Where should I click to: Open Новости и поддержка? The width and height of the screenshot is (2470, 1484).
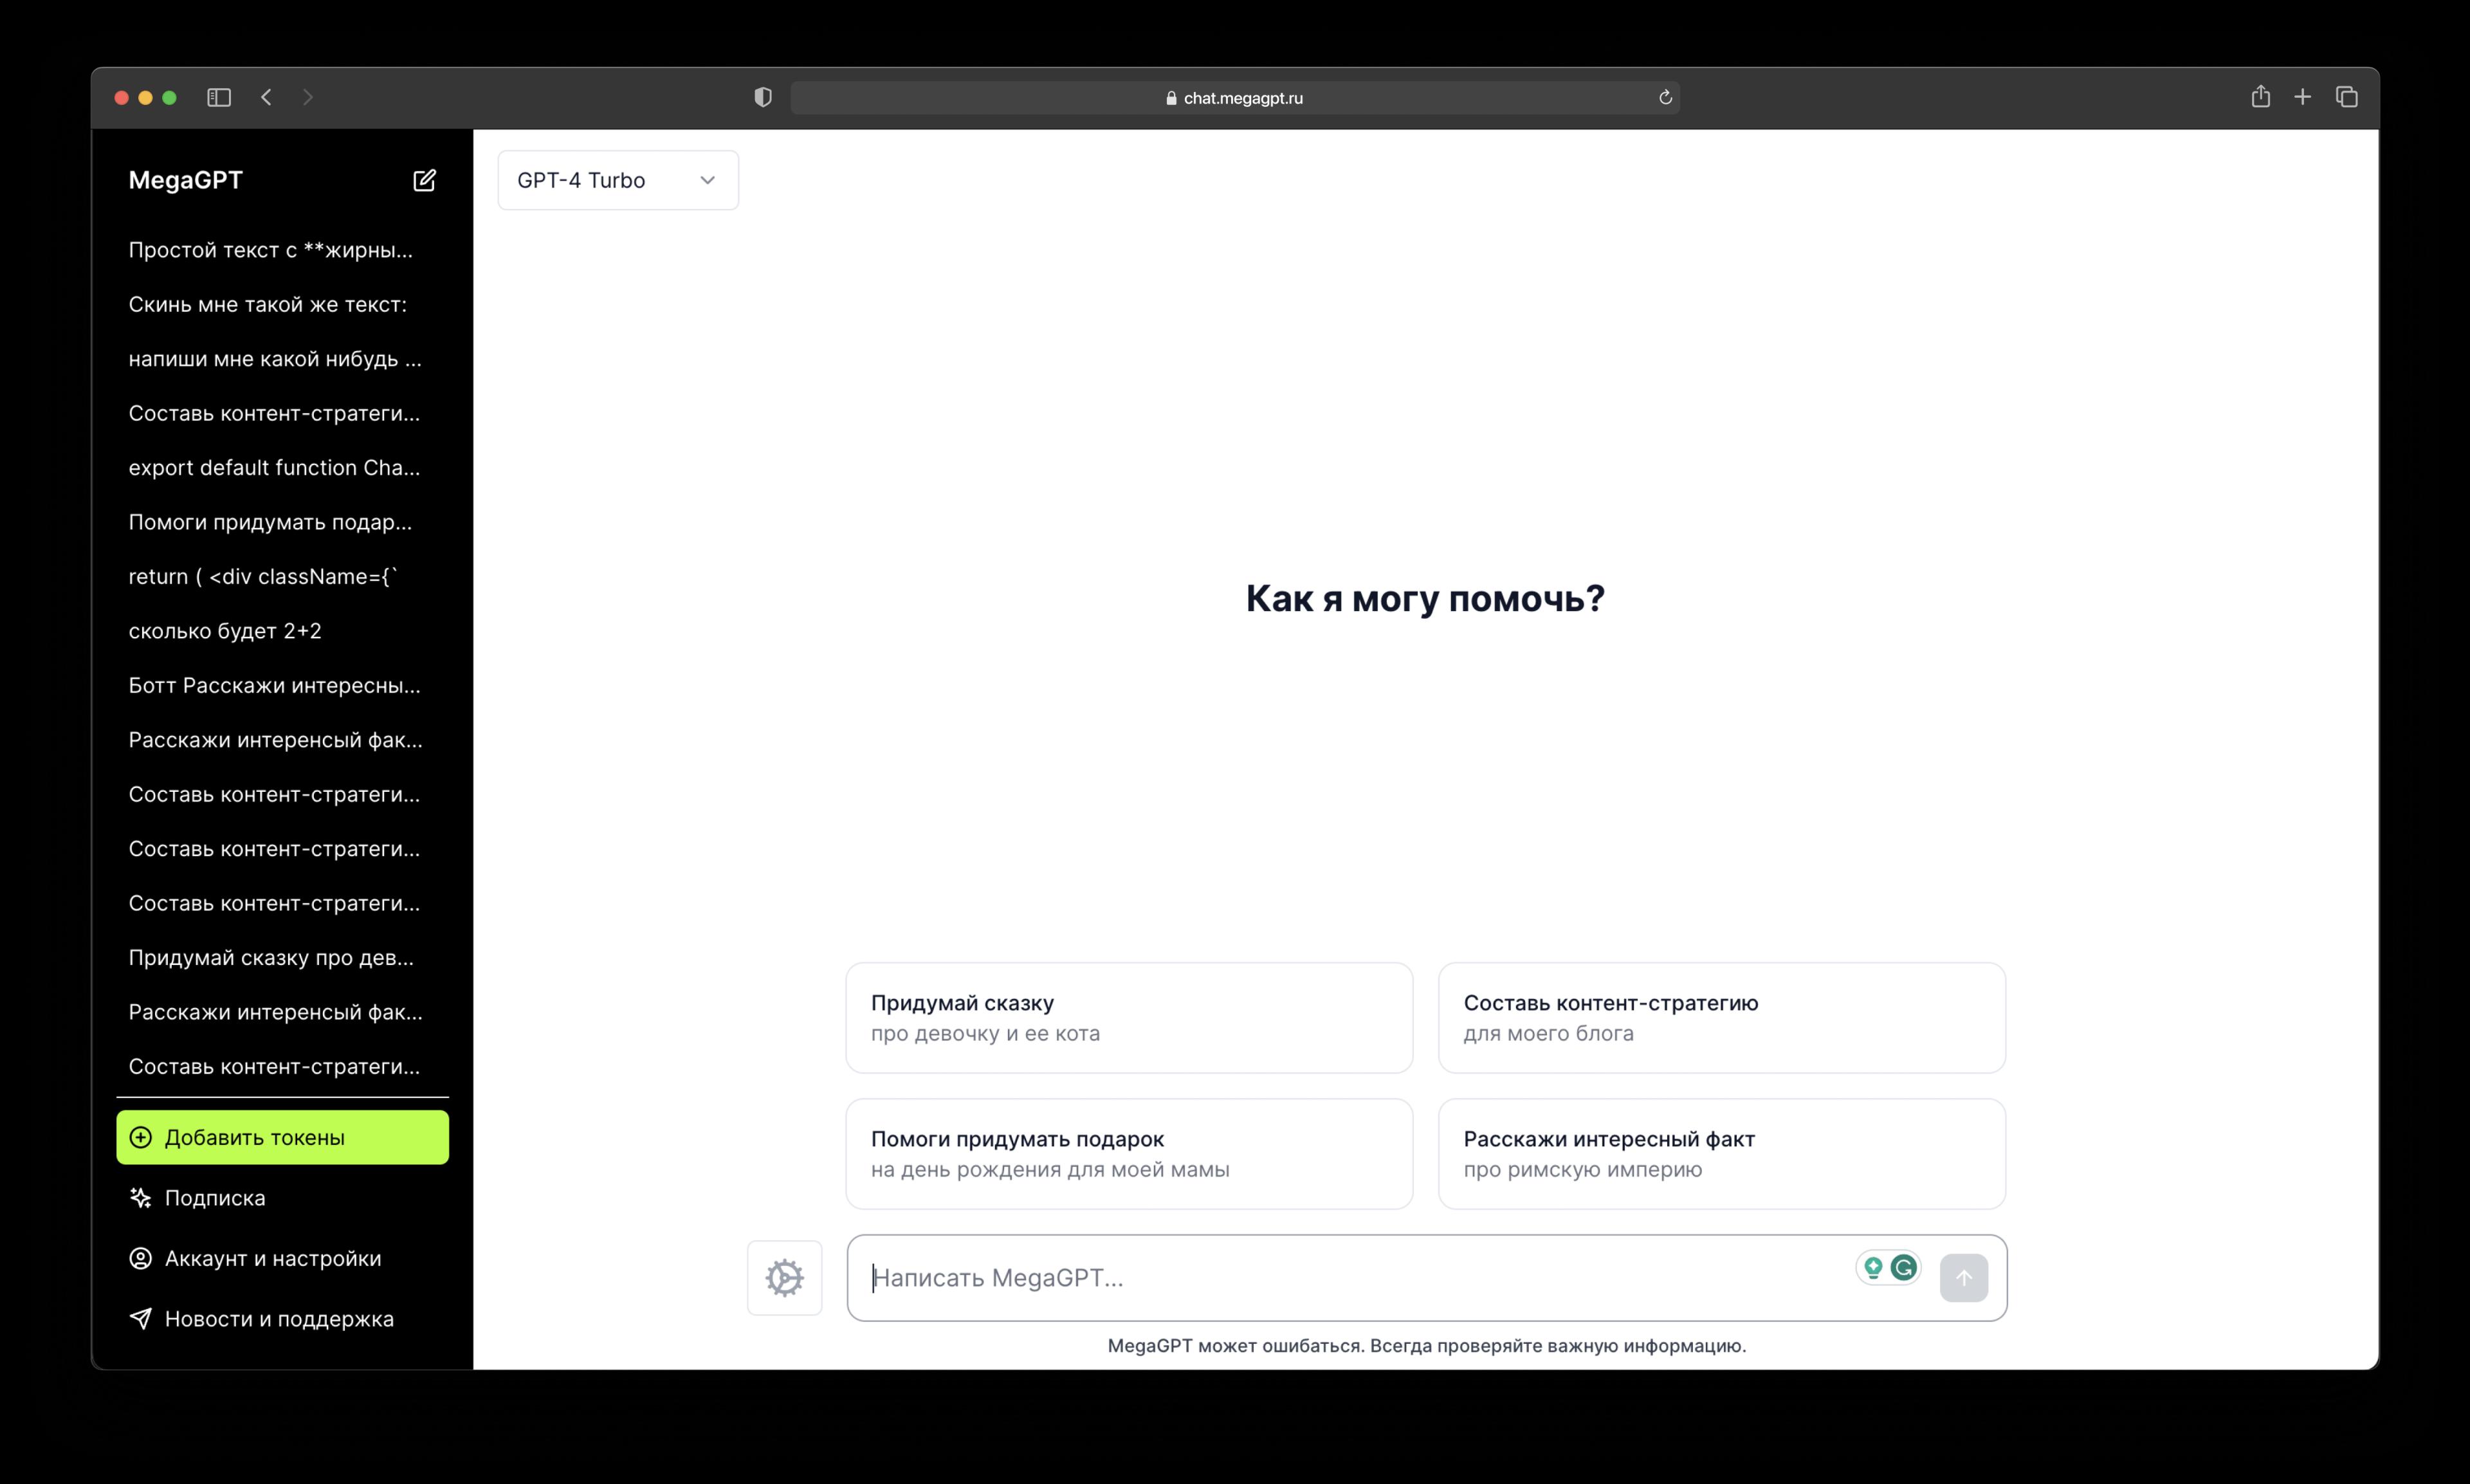(x=282, y=1319)
